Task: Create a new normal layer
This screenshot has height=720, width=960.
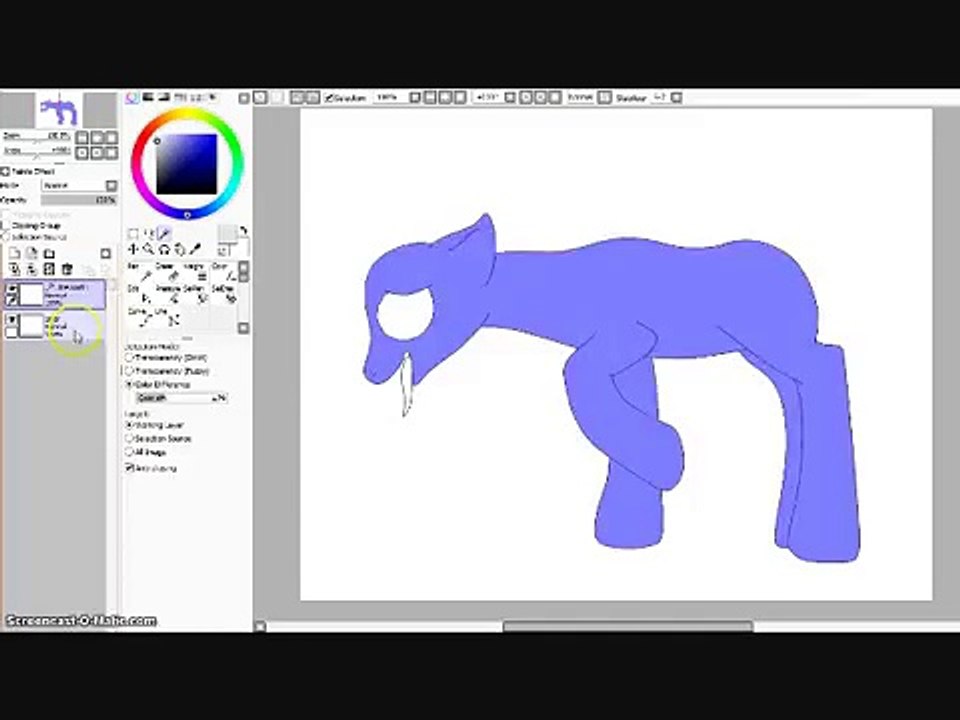Action: [14, 253]
